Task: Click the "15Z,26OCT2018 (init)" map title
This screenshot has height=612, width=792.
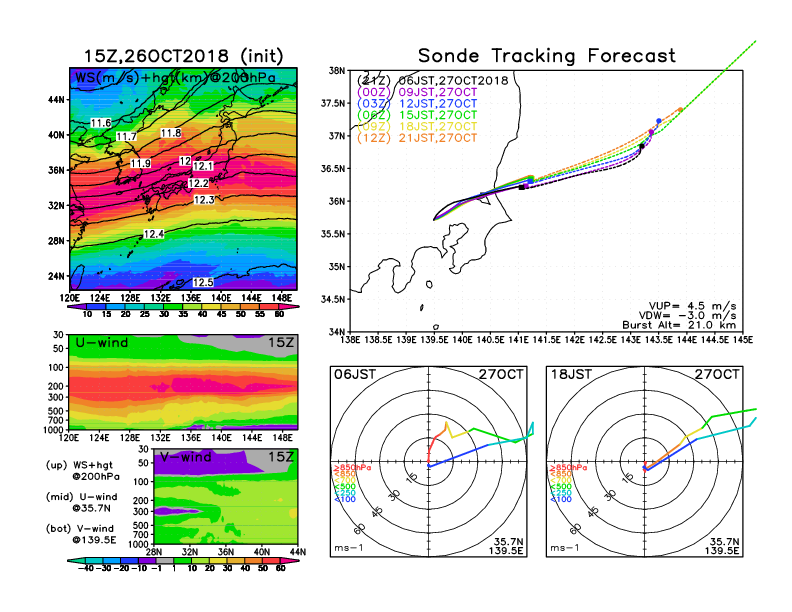Action: [x=183, y=56]
